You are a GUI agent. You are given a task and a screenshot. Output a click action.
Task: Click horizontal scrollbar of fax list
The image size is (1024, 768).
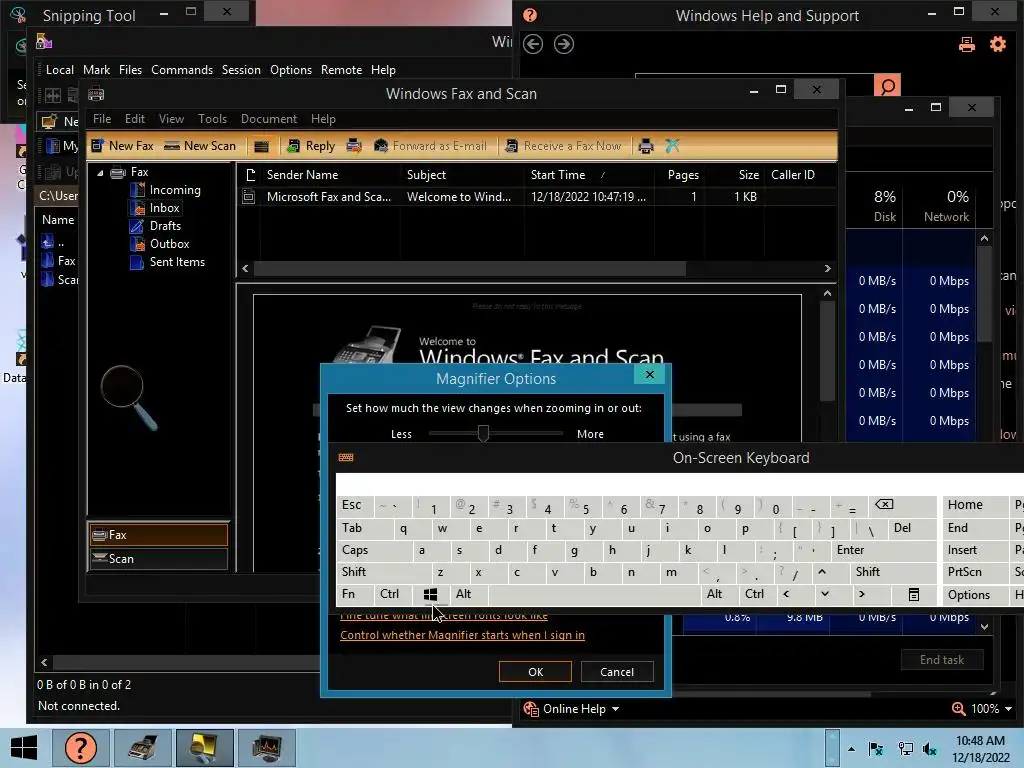tap(470, 268)
